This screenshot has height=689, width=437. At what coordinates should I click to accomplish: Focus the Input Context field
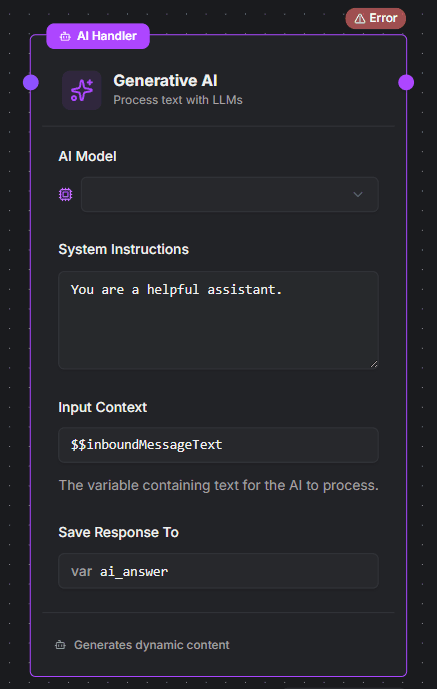(218, 445)
